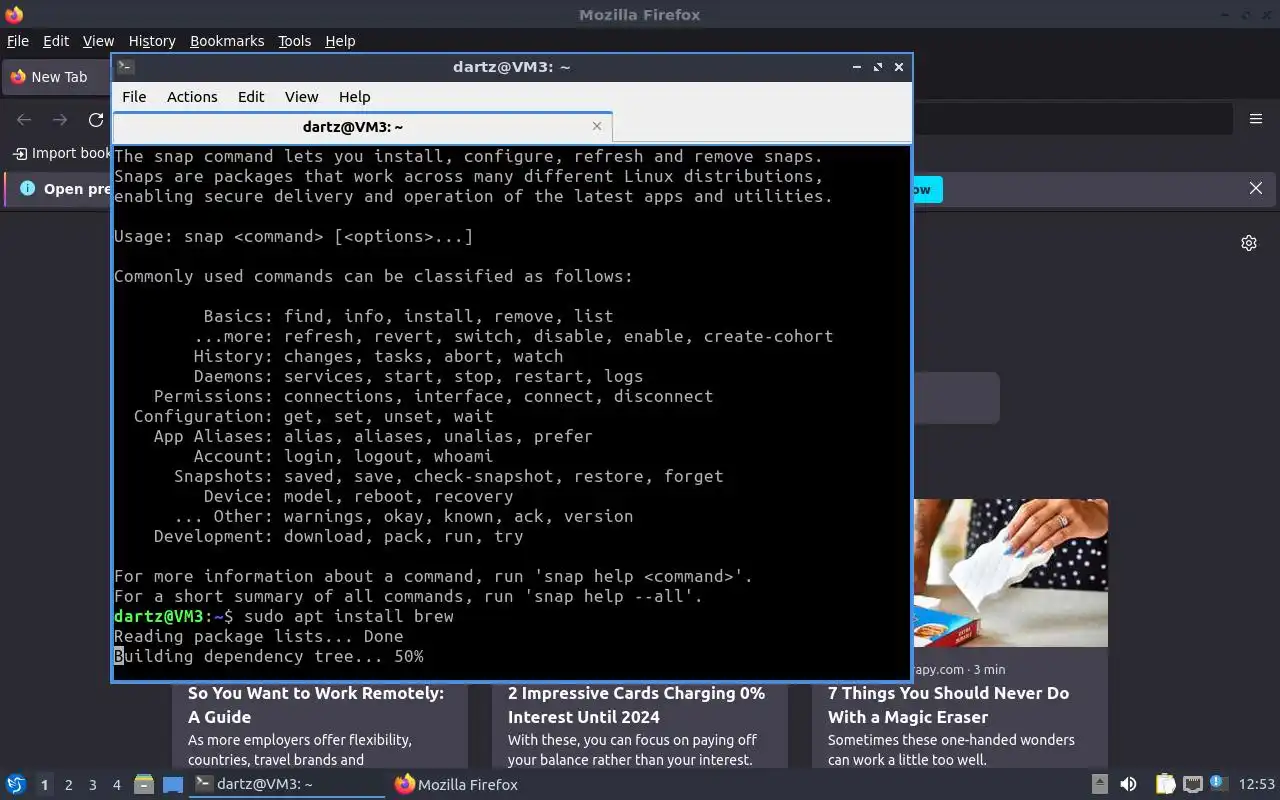1280x800 pixels.
Task: Switch to workspace 2
Action: coord(68,785)
